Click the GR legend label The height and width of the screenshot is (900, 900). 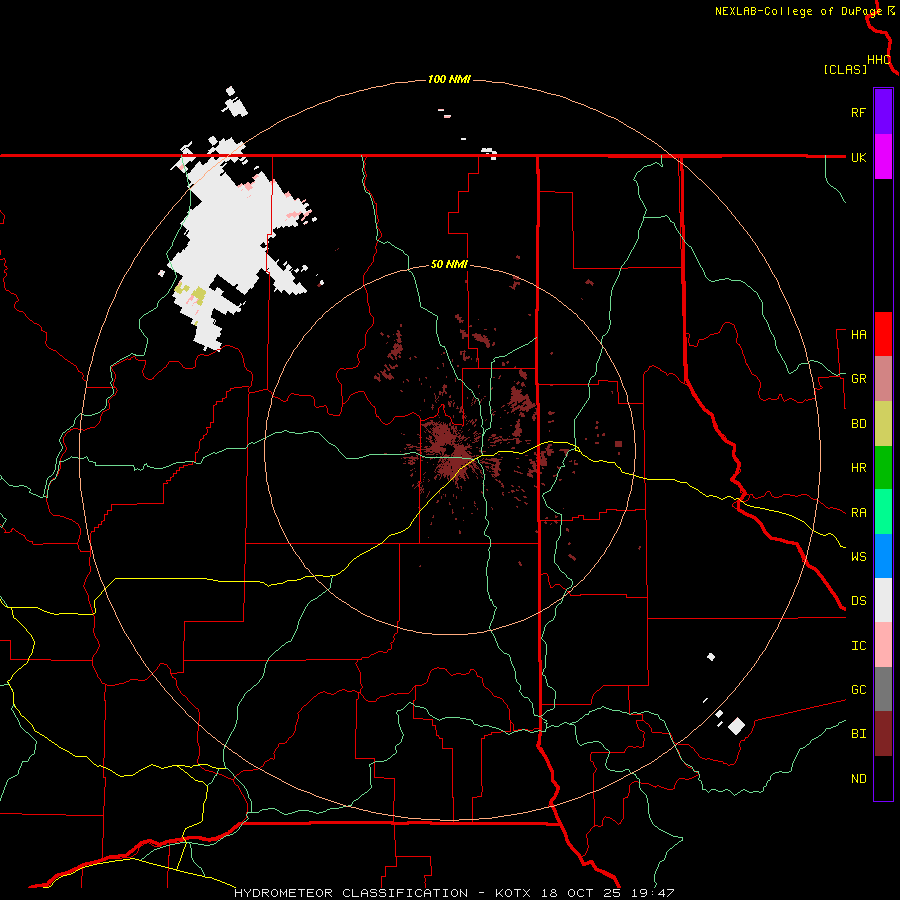click(858, 379)
